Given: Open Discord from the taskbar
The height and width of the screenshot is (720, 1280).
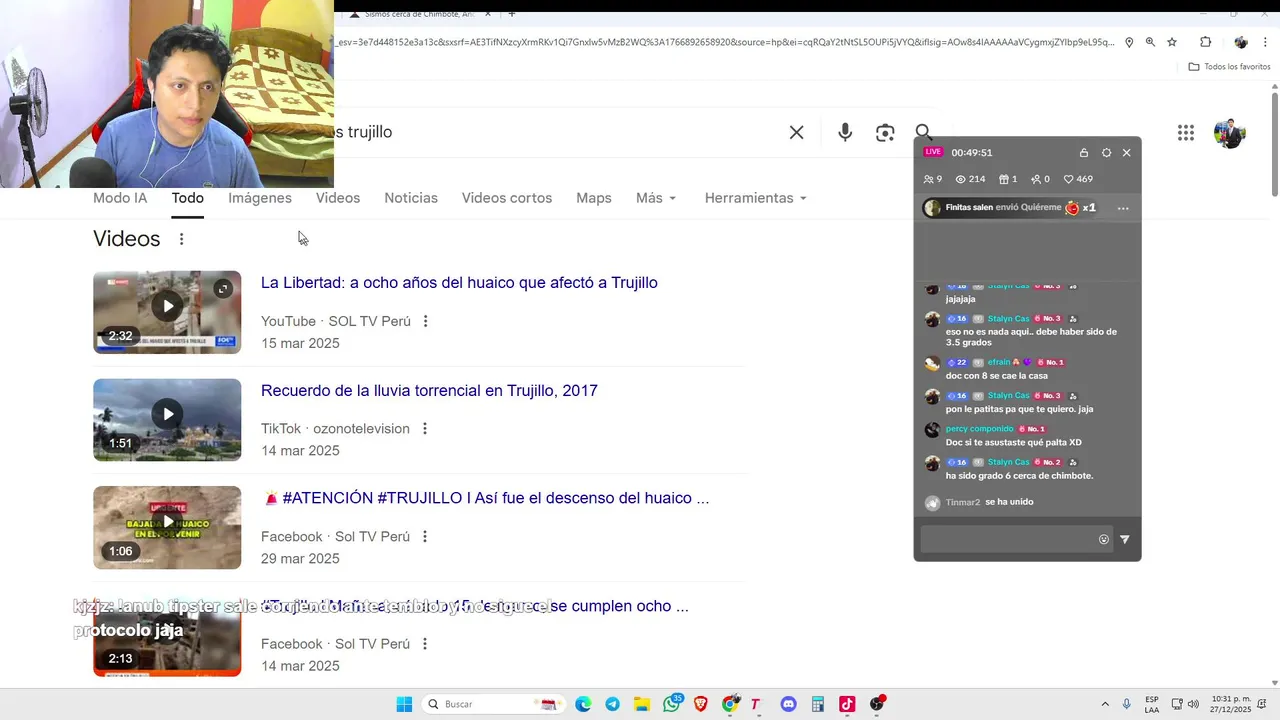Looking at the screenshot, I should tap(789, 704).
